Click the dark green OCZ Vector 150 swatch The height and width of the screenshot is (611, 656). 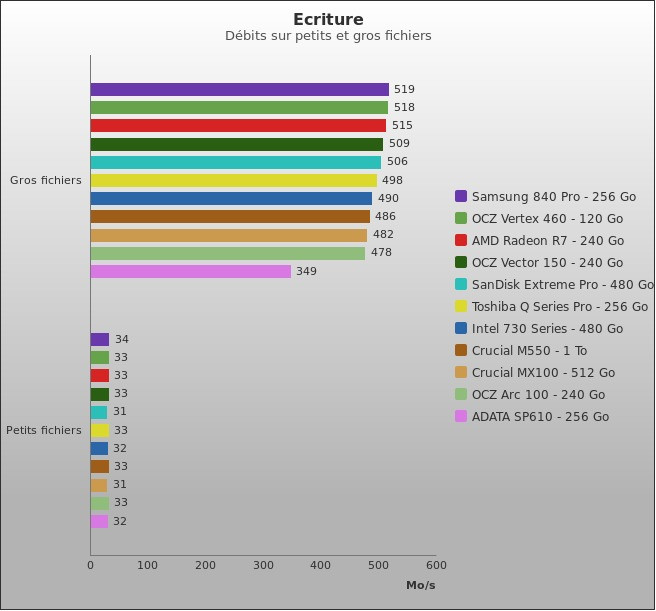click(461, 262)
